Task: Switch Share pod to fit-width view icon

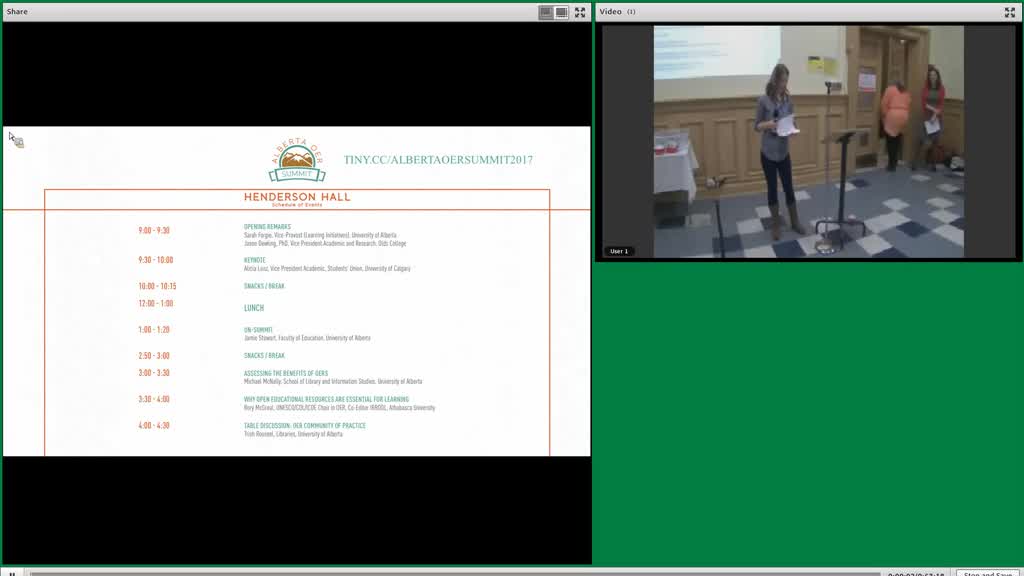Action: coord(562,12)
